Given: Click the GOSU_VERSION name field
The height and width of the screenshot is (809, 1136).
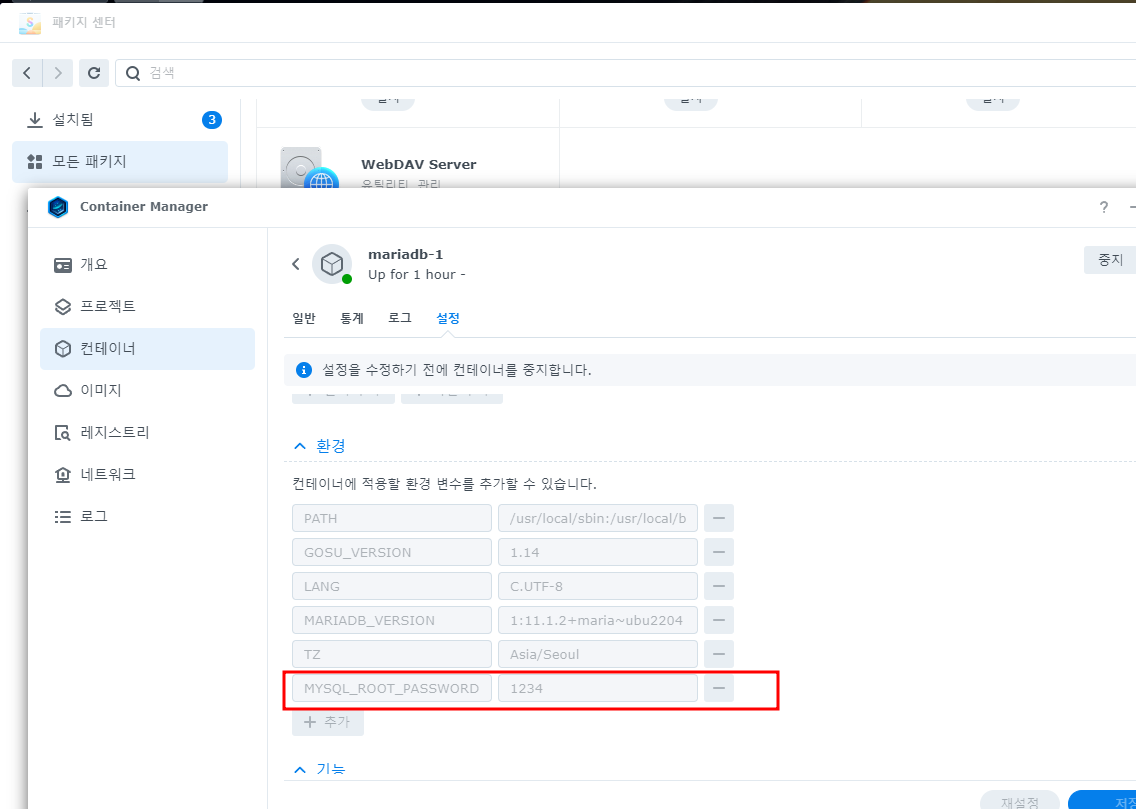Looking at the screenshot, I should [x=392, y=553].
